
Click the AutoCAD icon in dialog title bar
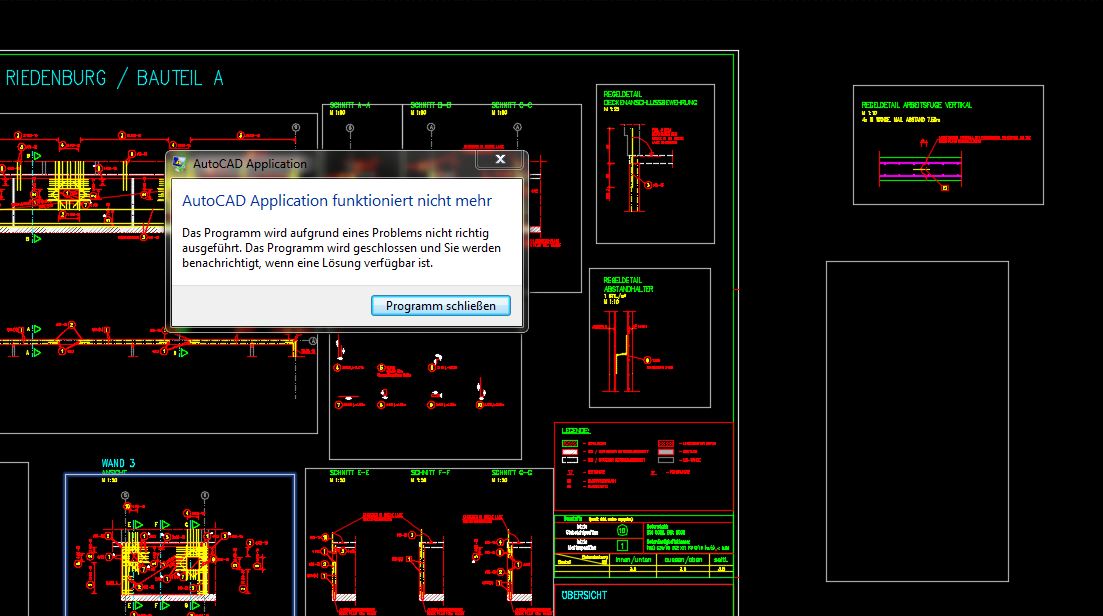[x=179, y=164]
